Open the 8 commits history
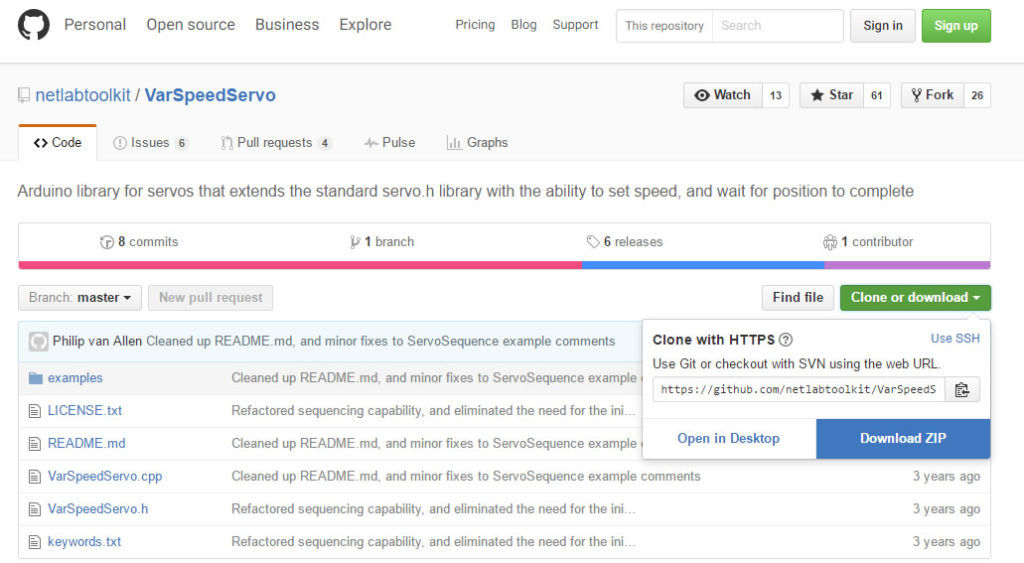 [x=139, y=242]
